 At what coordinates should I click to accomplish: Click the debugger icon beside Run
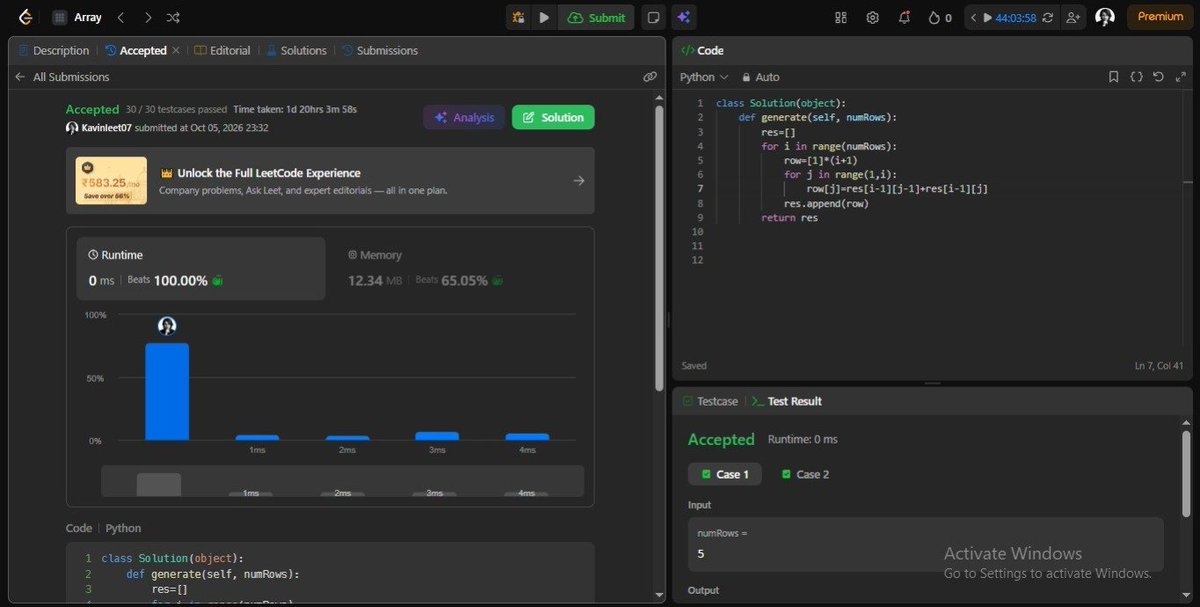[518, 17]
